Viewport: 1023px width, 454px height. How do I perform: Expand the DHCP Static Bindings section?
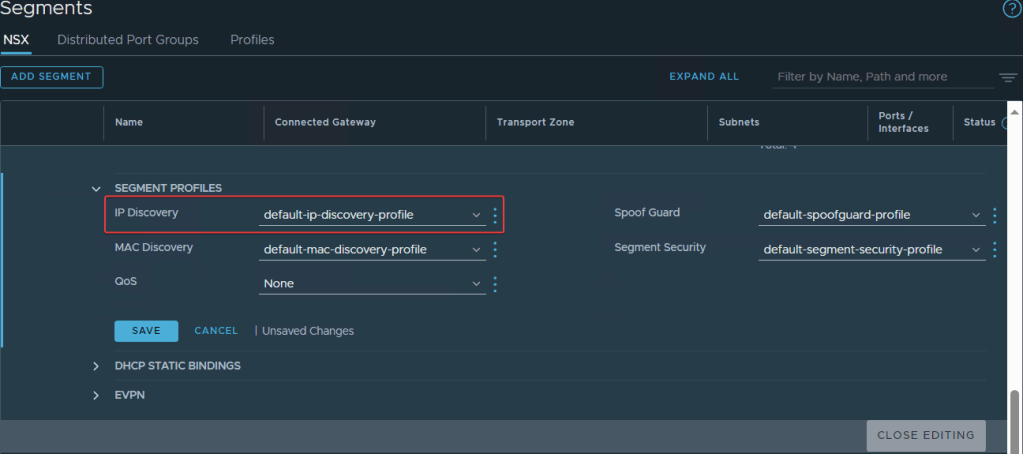pos(96,366)
